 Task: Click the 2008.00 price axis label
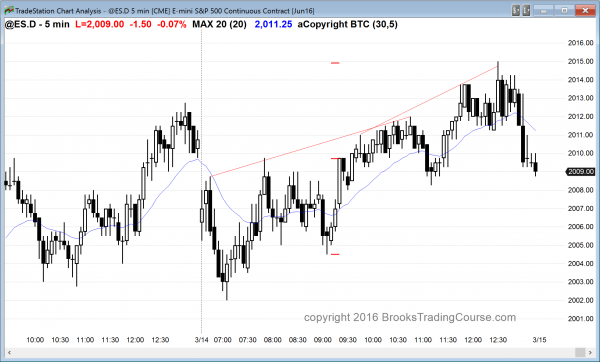580,190
